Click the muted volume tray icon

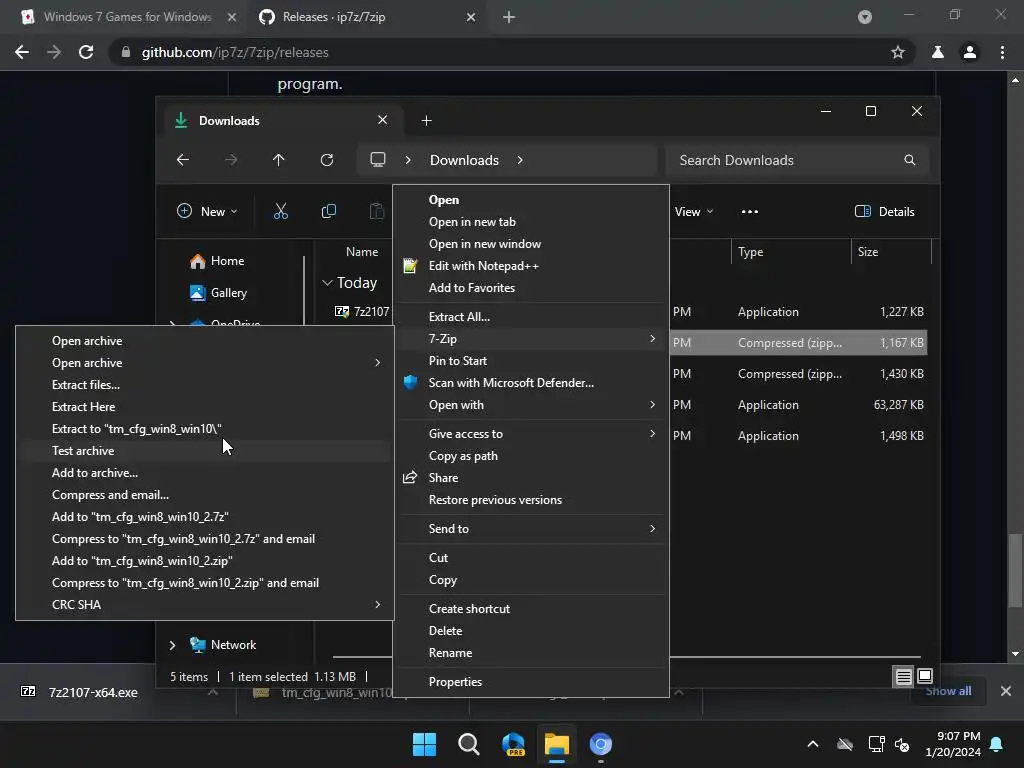point(903,744)
